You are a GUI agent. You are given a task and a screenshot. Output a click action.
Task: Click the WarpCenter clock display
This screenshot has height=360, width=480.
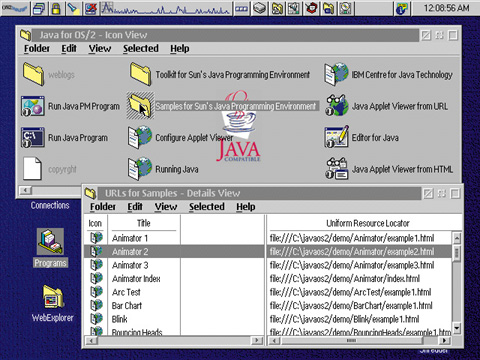446,8
